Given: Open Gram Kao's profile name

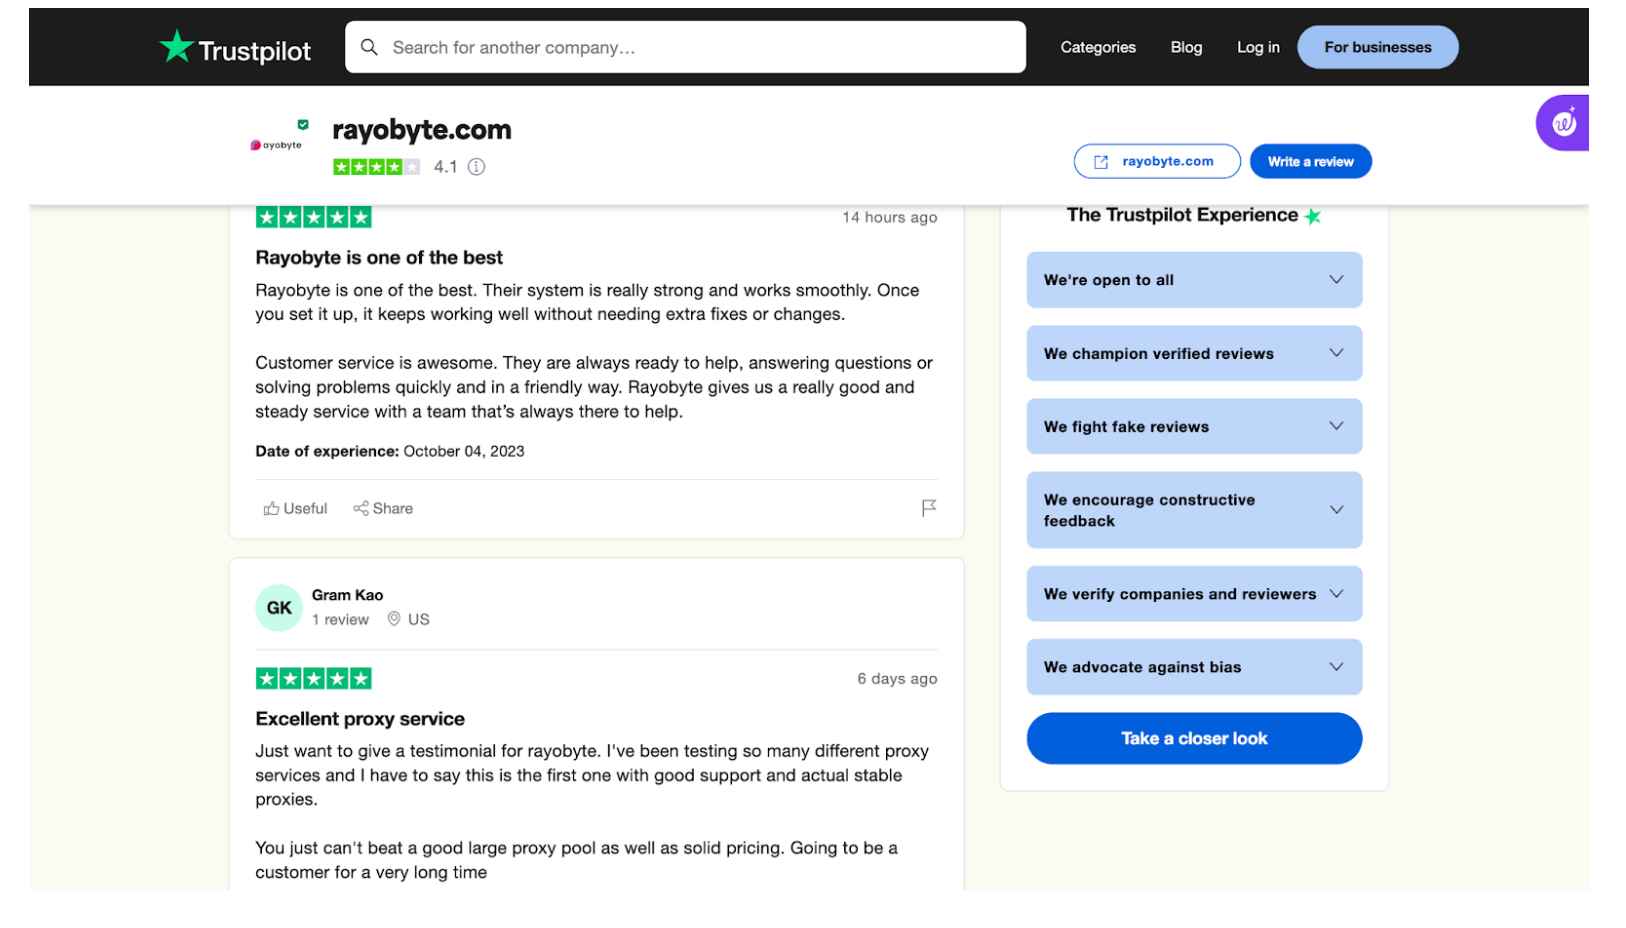Looking at the screenshot, I should pos(347,595).
